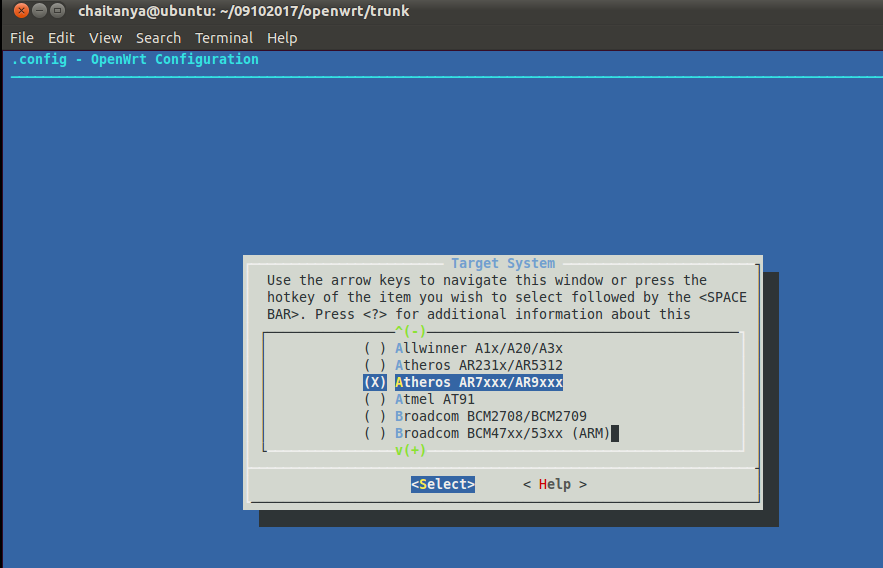
Task: Open the Terminal menu
Action: (224, 38)
